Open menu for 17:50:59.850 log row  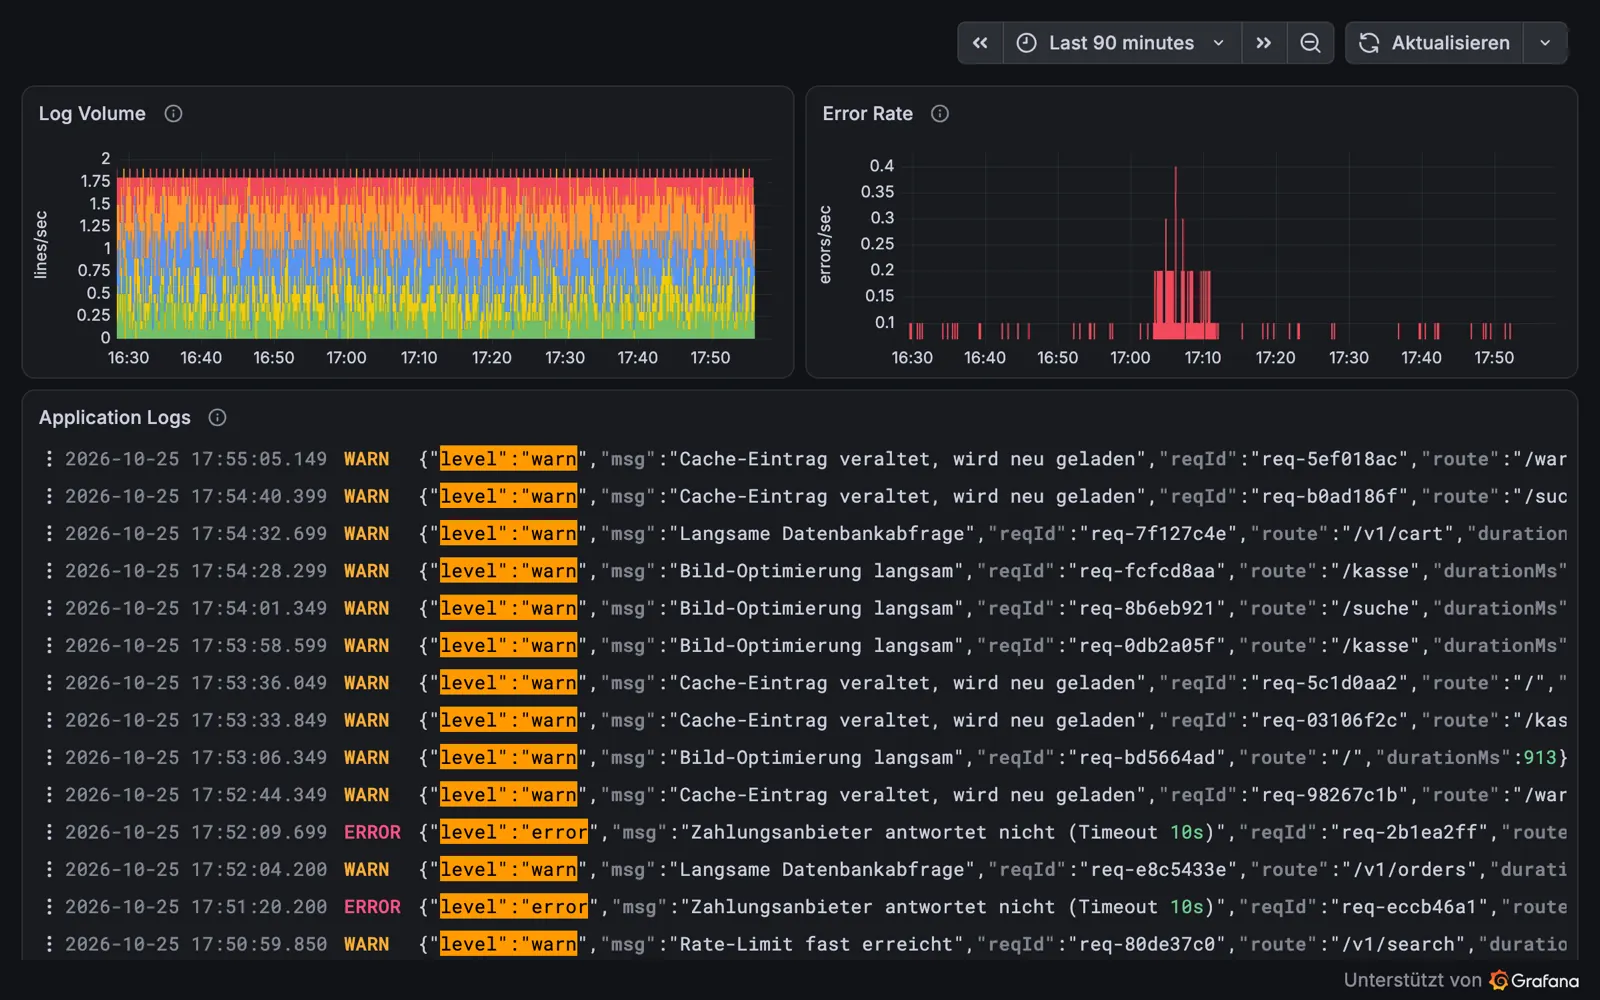point(49,944)
